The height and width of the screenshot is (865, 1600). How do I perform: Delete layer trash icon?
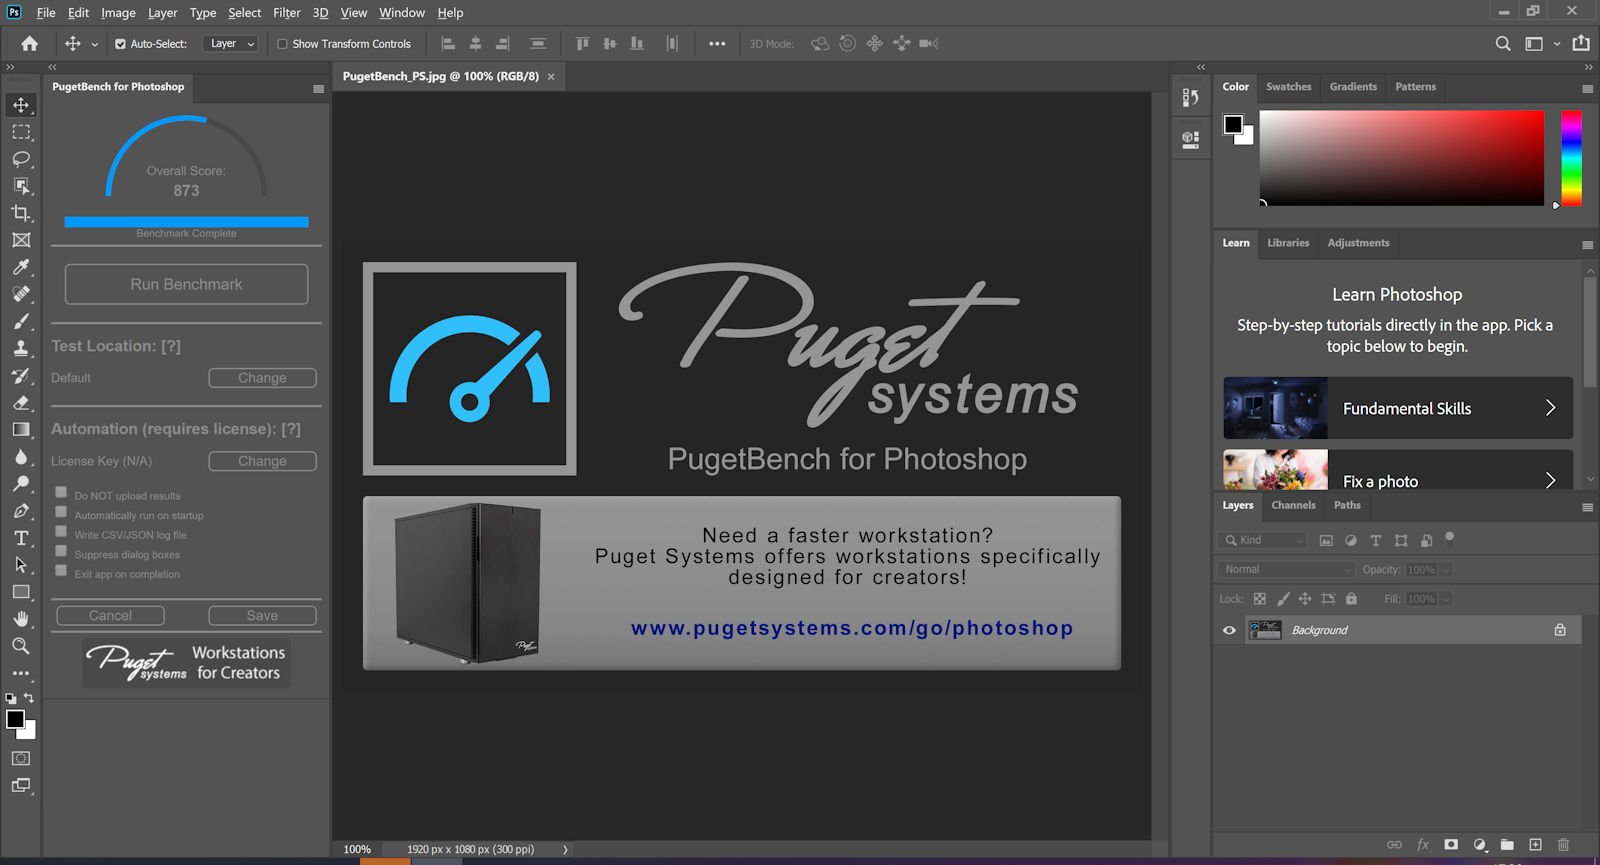pyautogui.click(x=1564, y=845)
